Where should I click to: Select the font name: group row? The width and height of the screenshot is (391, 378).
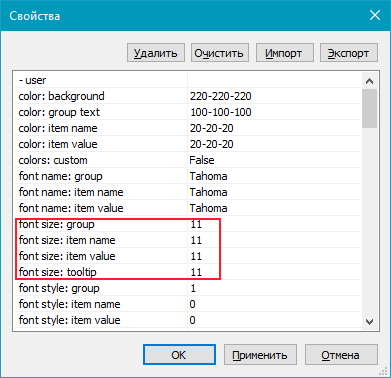[188, 176]
